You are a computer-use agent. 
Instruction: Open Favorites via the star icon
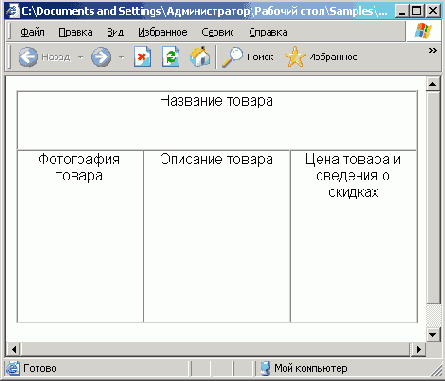[x=295, y=57]
